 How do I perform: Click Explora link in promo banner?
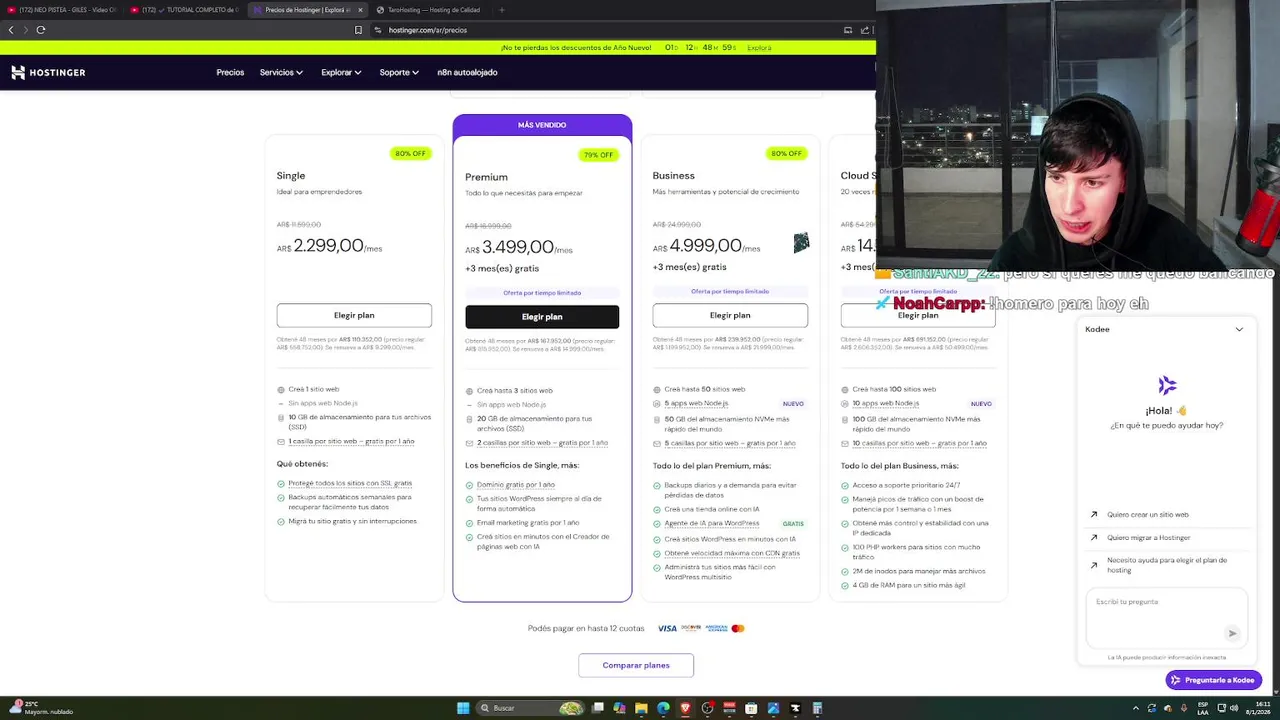pyautogui.click(x=759, y=48)
